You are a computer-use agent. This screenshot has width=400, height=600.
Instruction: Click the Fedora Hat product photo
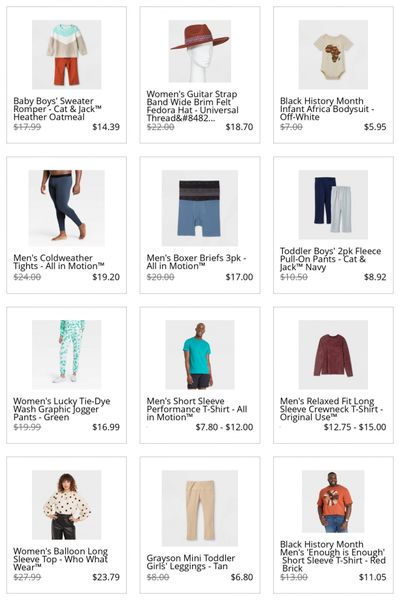pos(200,51)
